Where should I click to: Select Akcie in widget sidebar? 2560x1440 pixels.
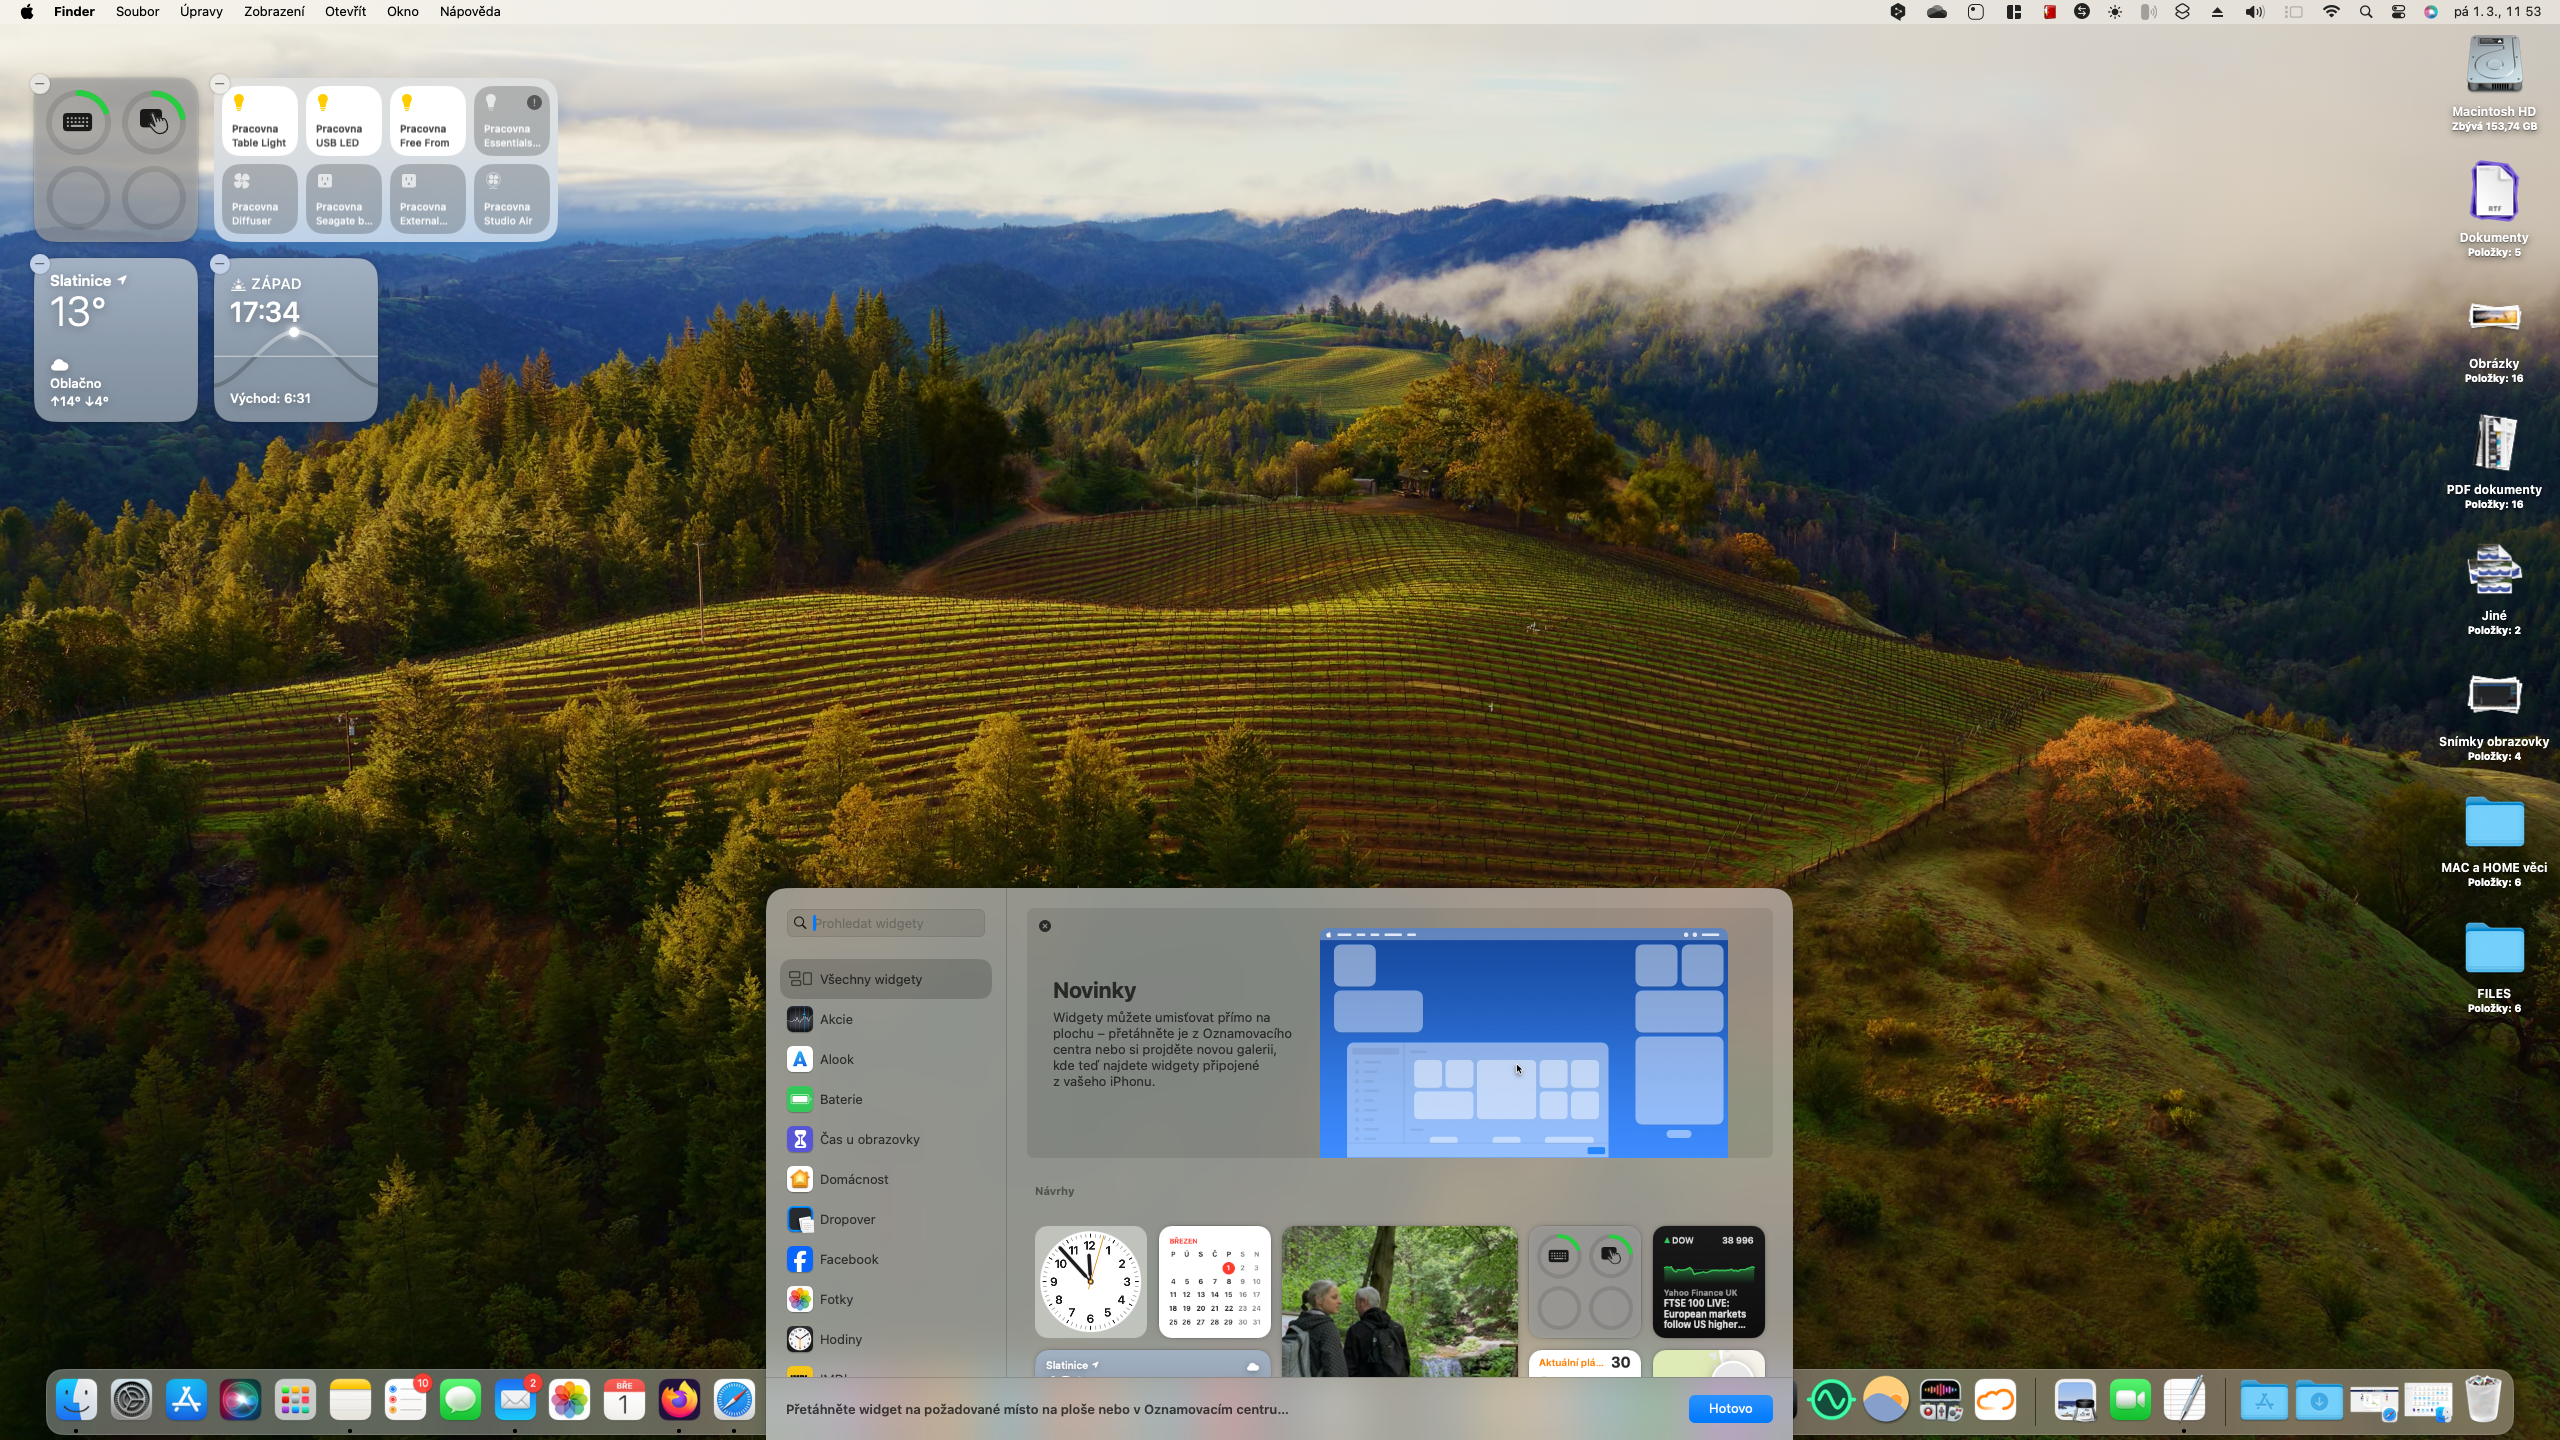tap(836, 1019)
